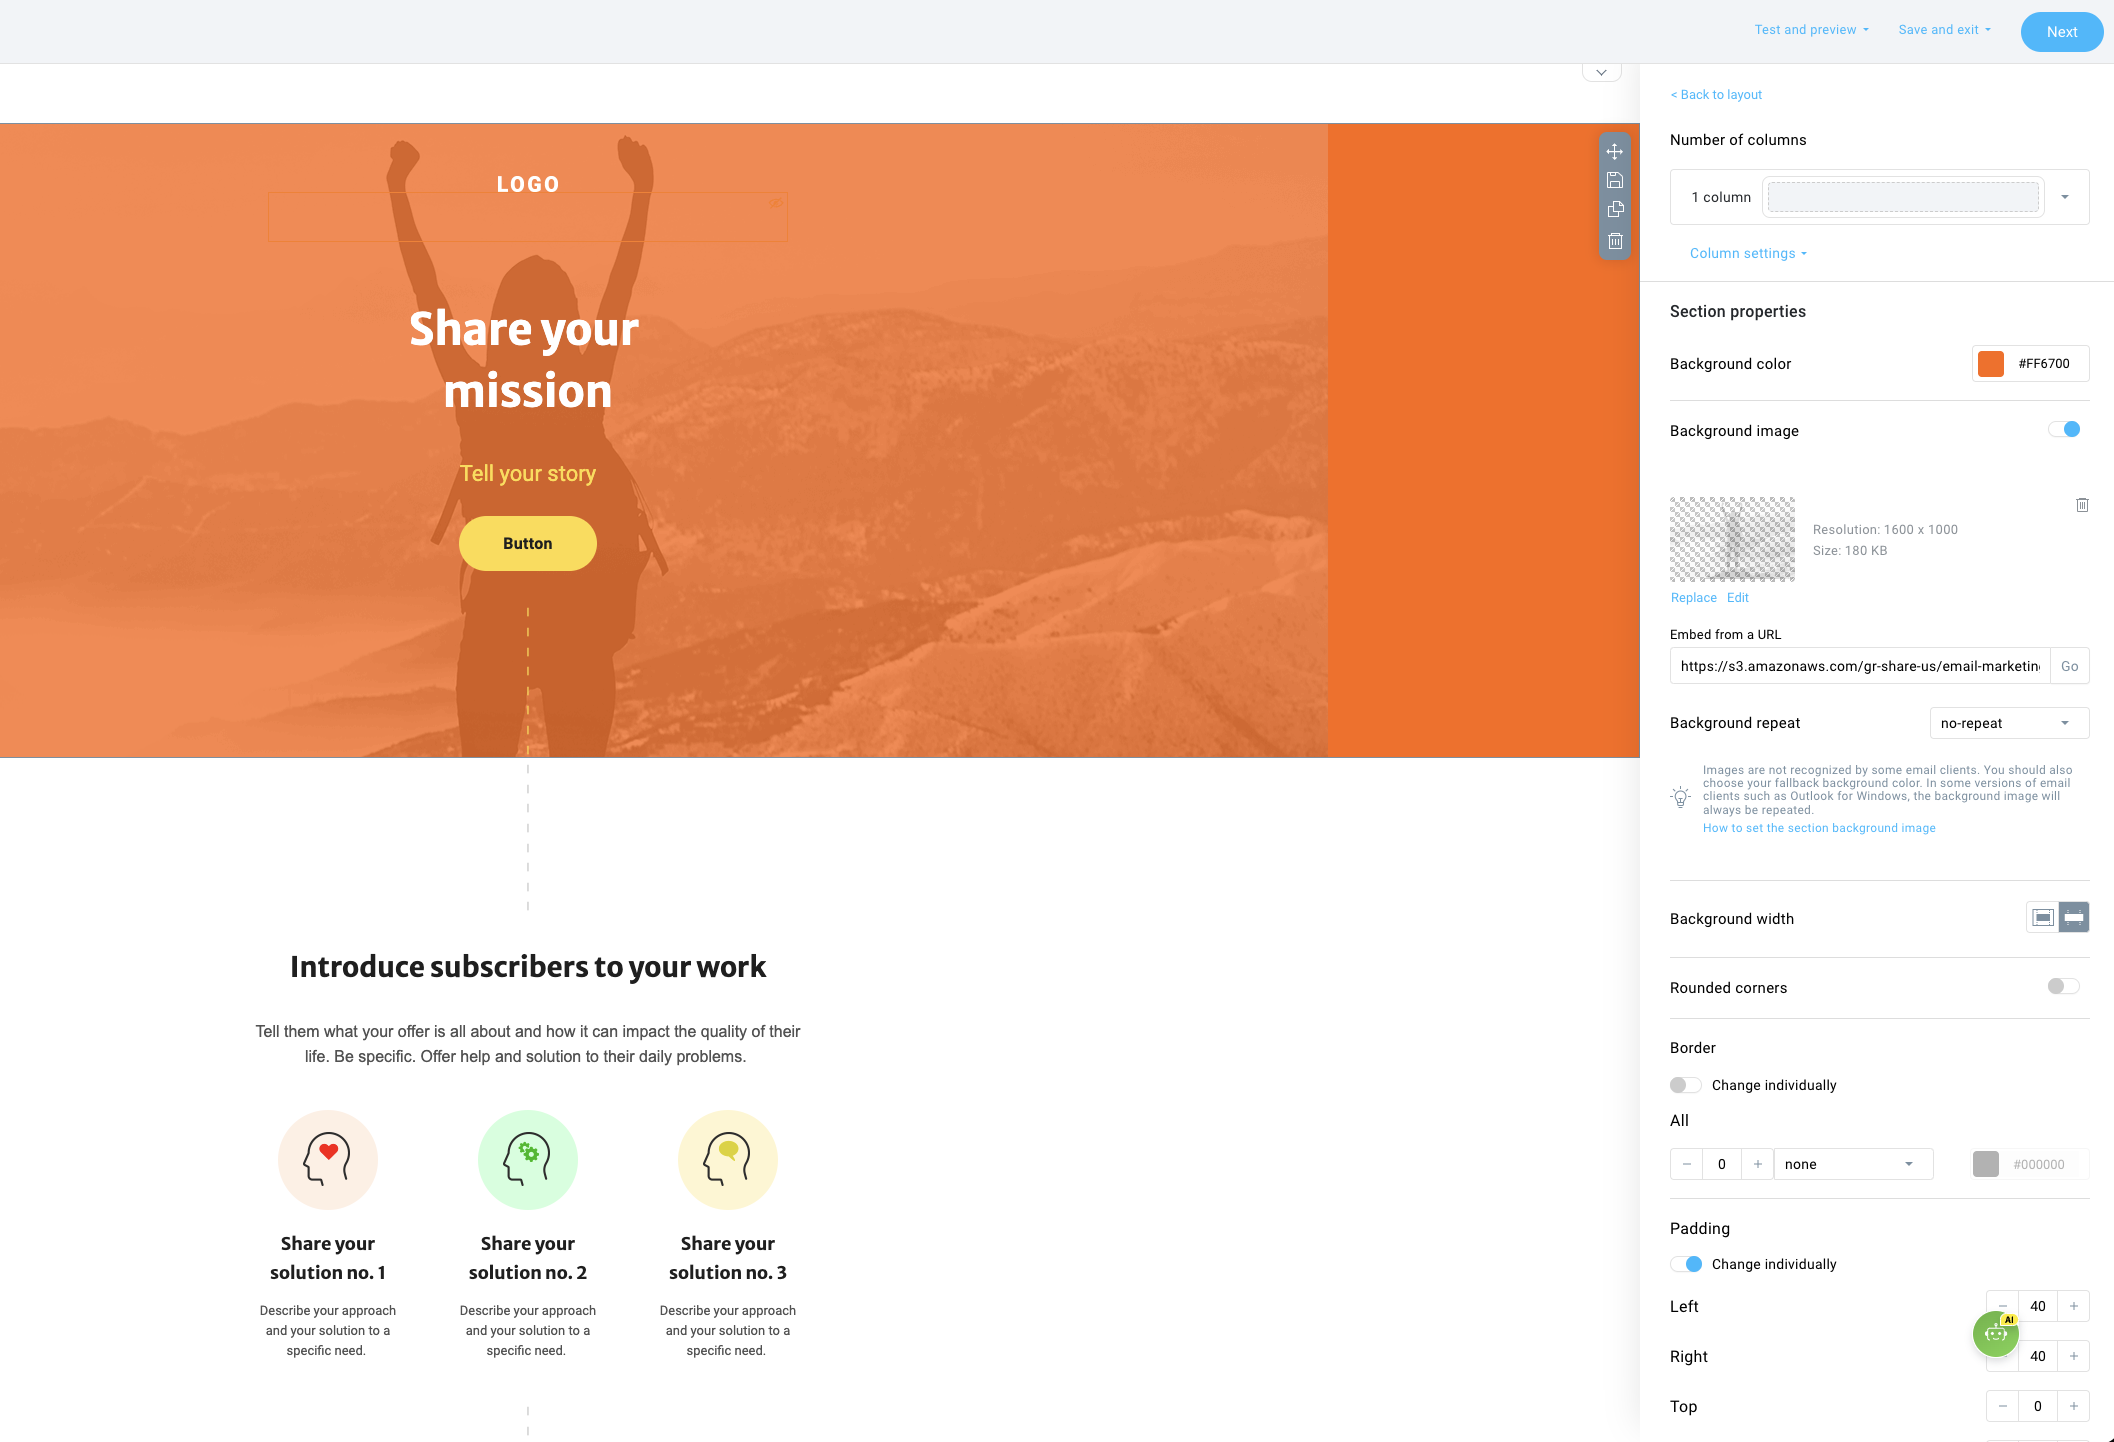Select the boxed background width option
Screen dimensions: 2114x1442
pyautogui.click(x=2042, y=917)
